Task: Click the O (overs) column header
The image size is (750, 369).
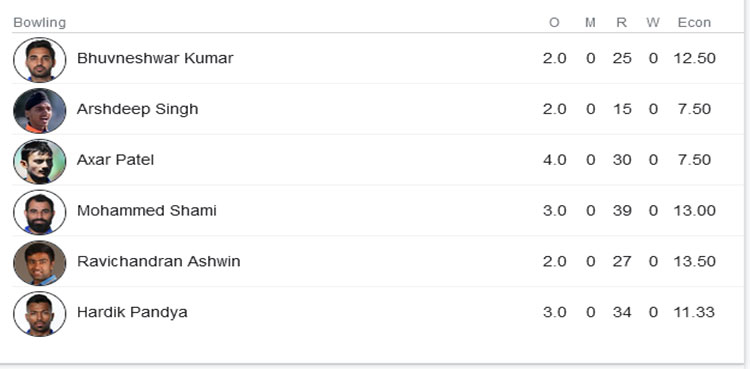Action: [x=554, y=22]
